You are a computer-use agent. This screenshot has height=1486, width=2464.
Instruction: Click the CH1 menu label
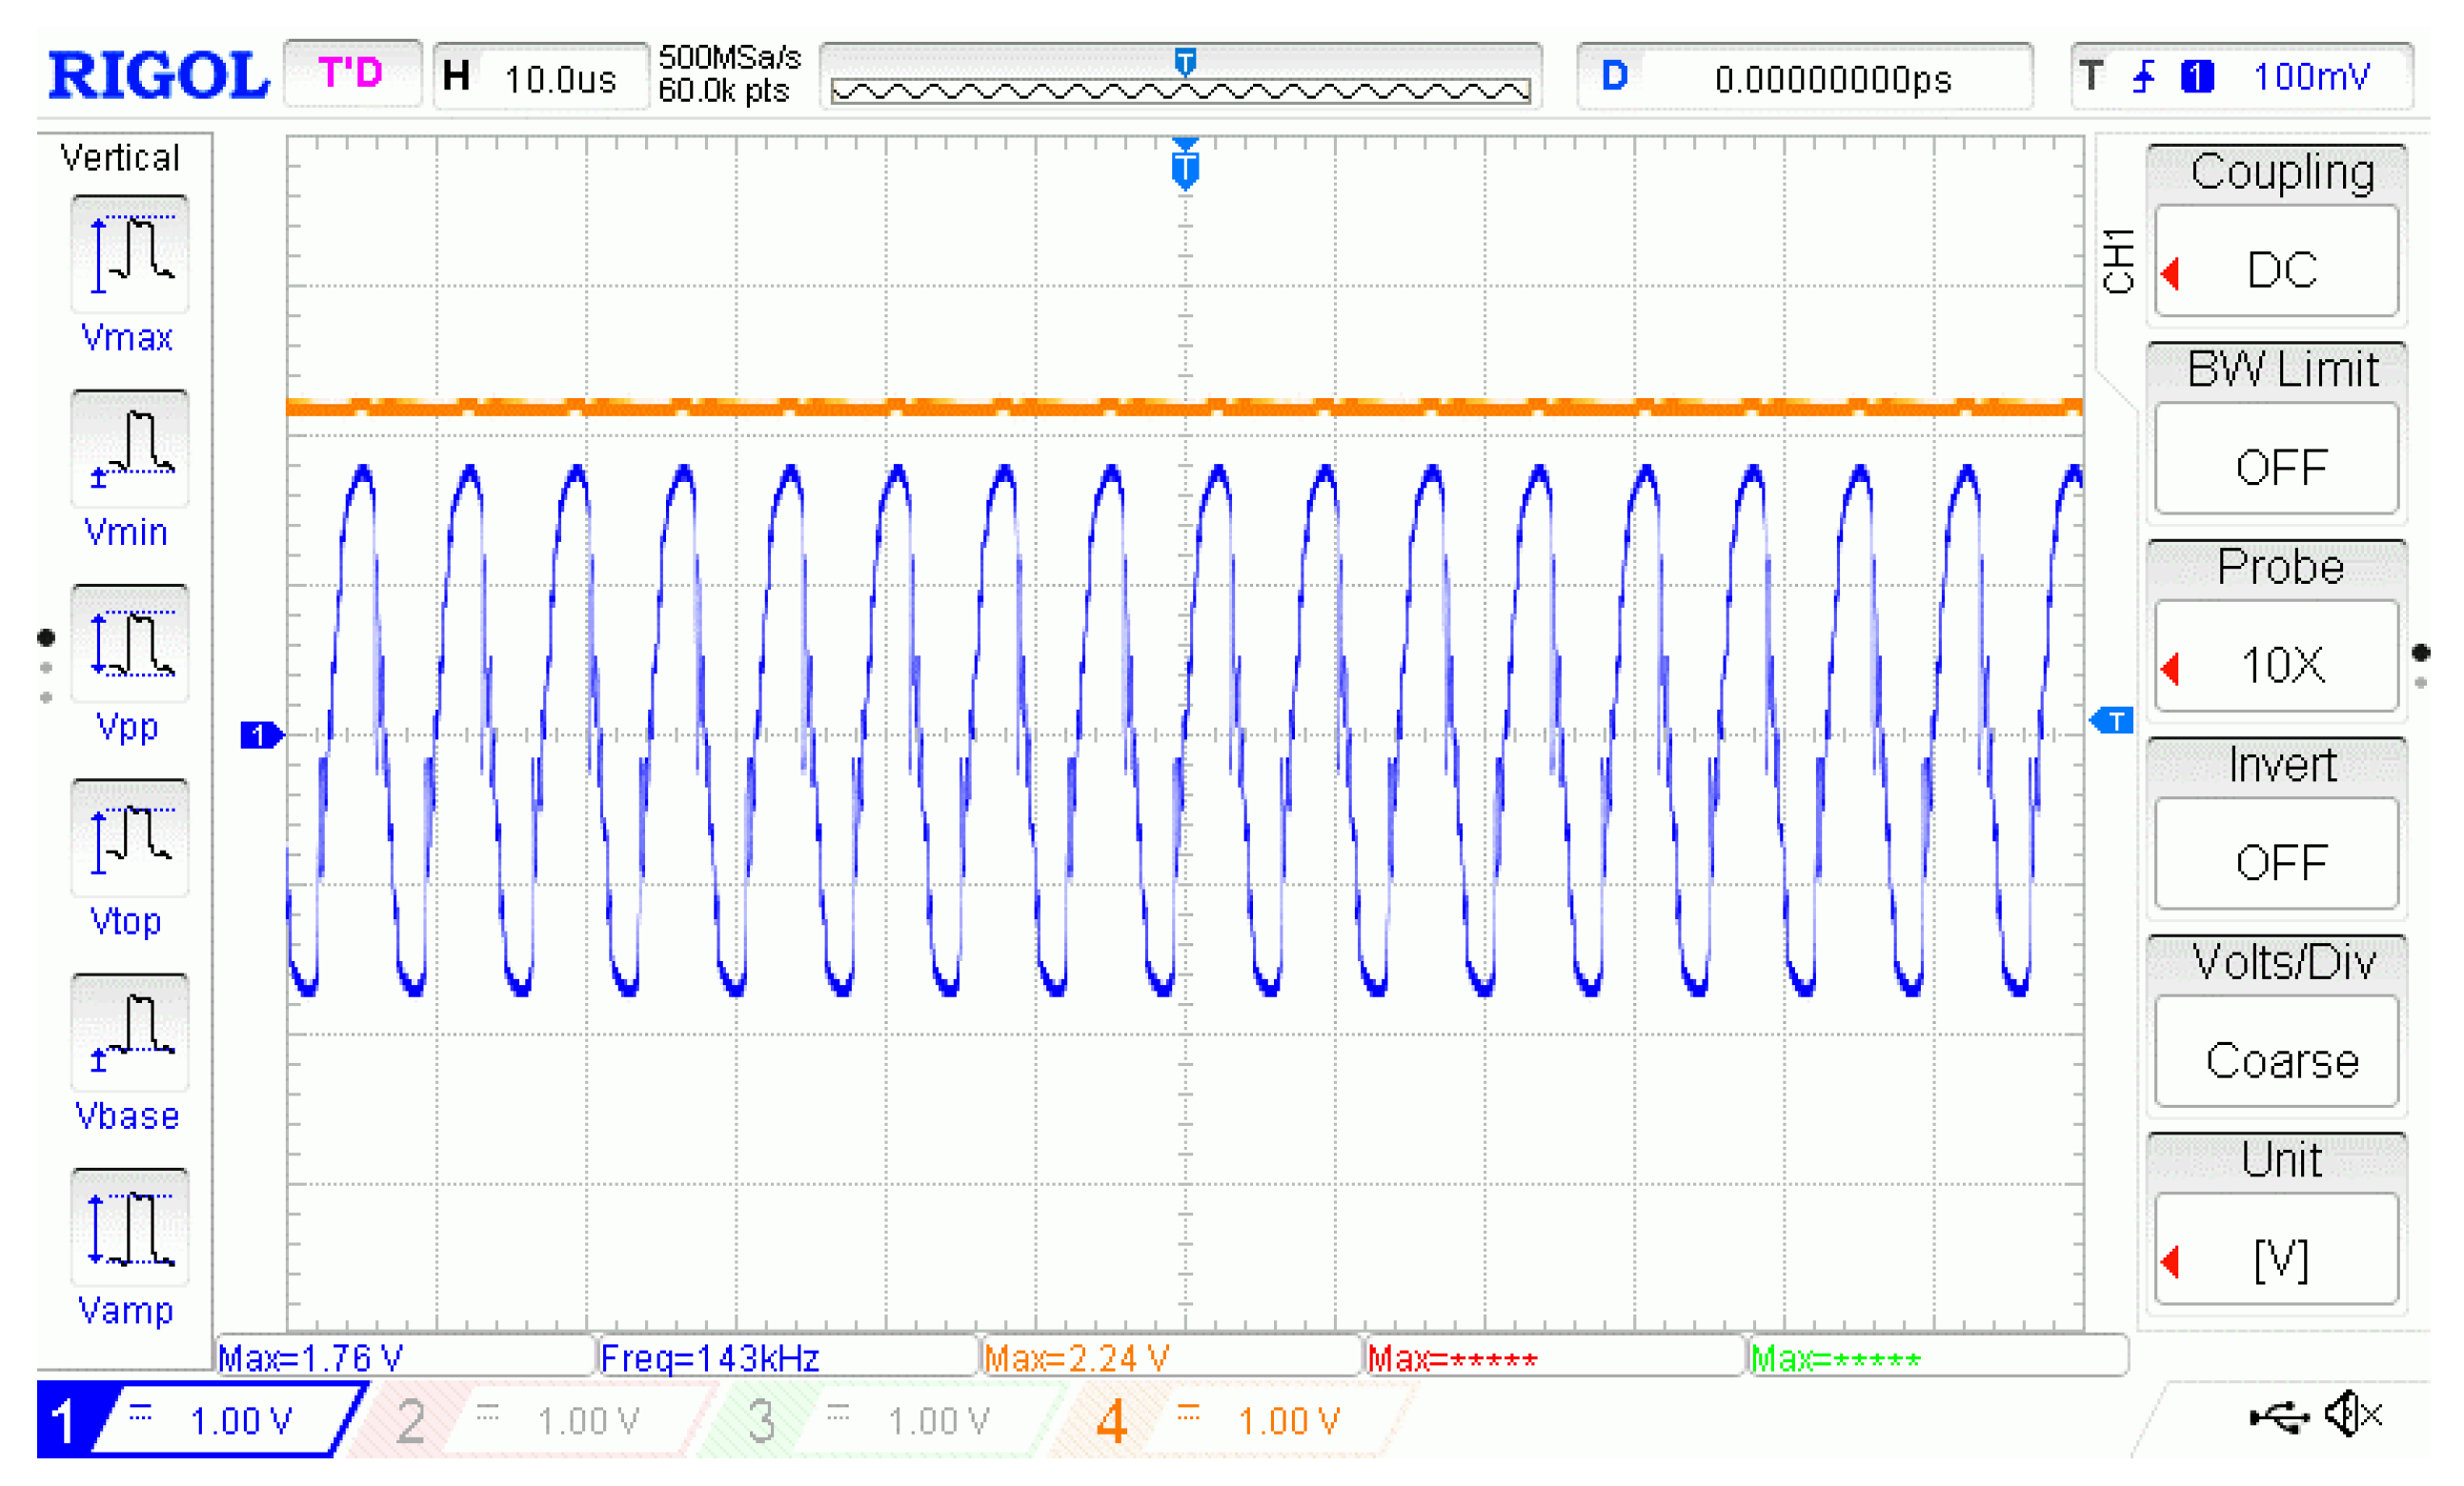pyautogui.click(x=2118, y=261)
